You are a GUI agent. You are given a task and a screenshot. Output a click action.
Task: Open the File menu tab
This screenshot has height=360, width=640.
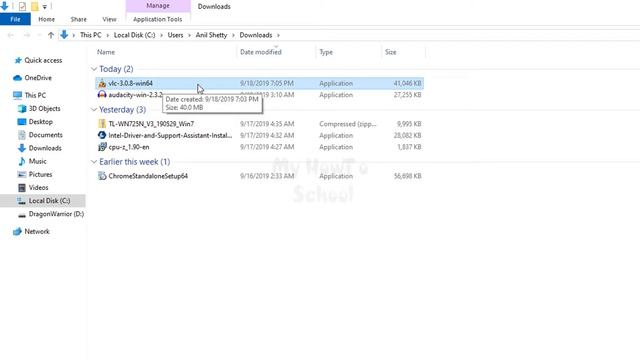click(x=15, y=19)
